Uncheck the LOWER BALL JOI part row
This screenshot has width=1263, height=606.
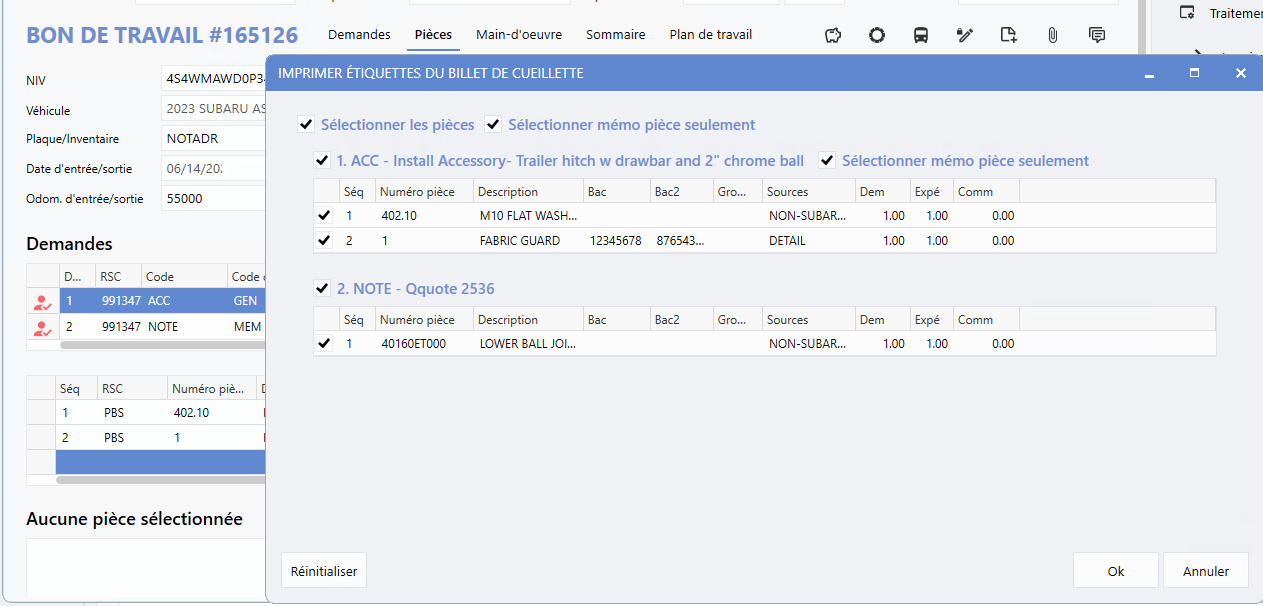(x=324, y=344)
